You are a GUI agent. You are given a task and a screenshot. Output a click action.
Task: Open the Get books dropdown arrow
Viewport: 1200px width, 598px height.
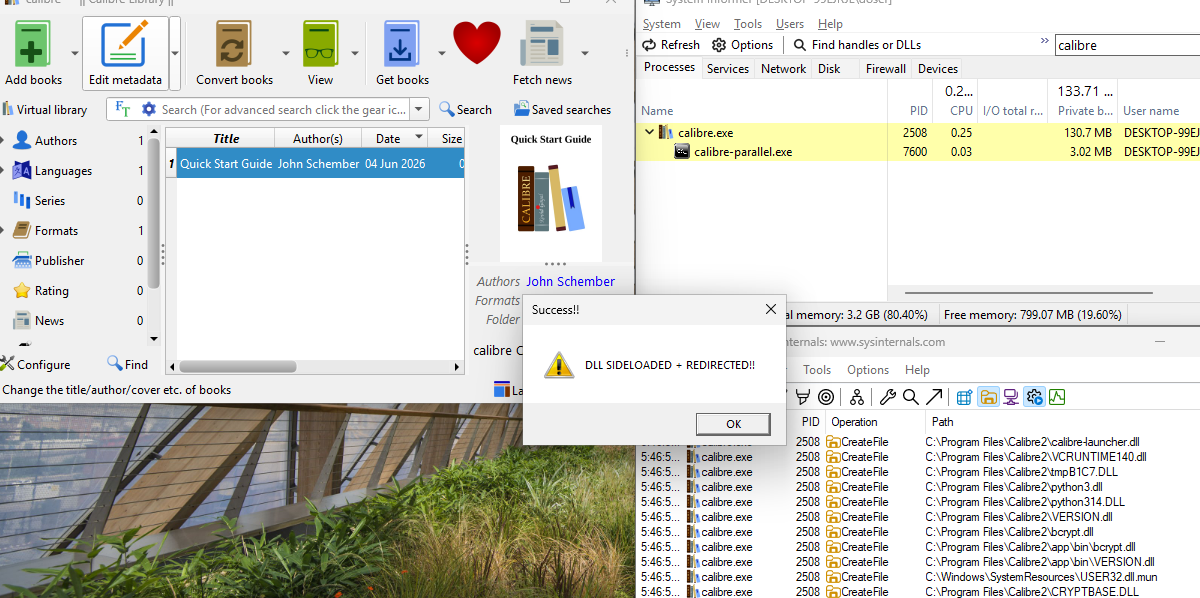(x=441, y=53)
